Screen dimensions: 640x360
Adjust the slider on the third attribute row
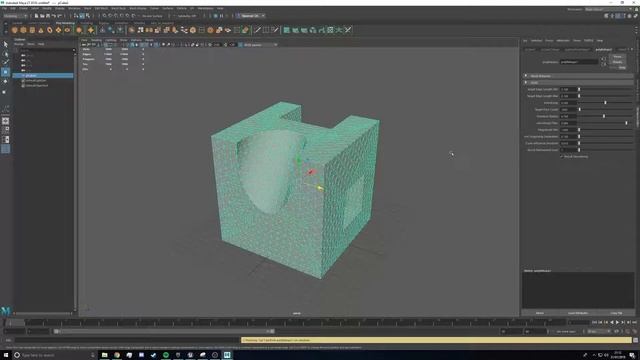pos(606,103)
